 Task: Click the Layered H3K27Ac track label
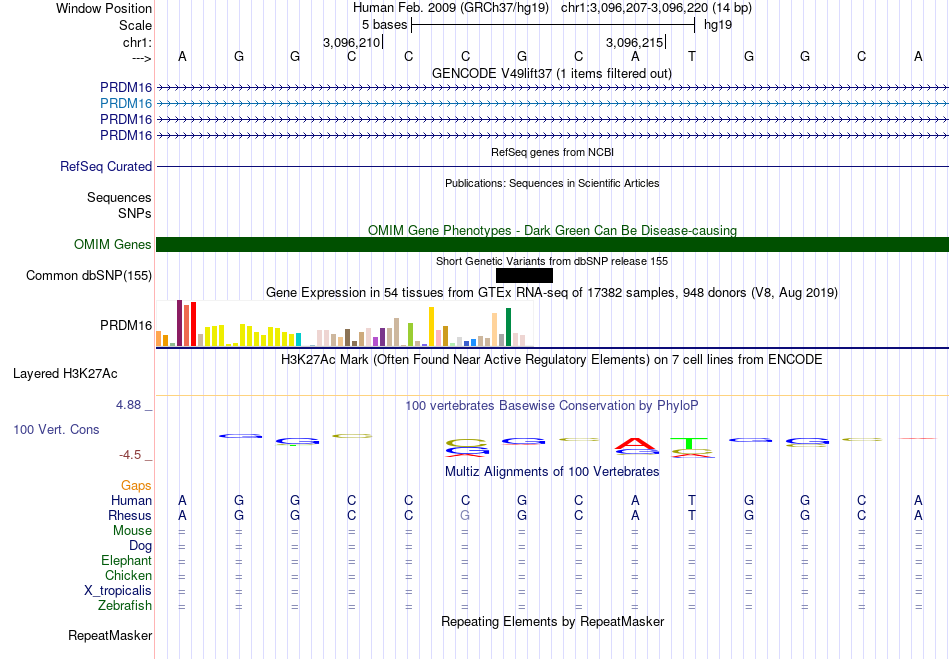pyautogui.click(x=65, y=374)
